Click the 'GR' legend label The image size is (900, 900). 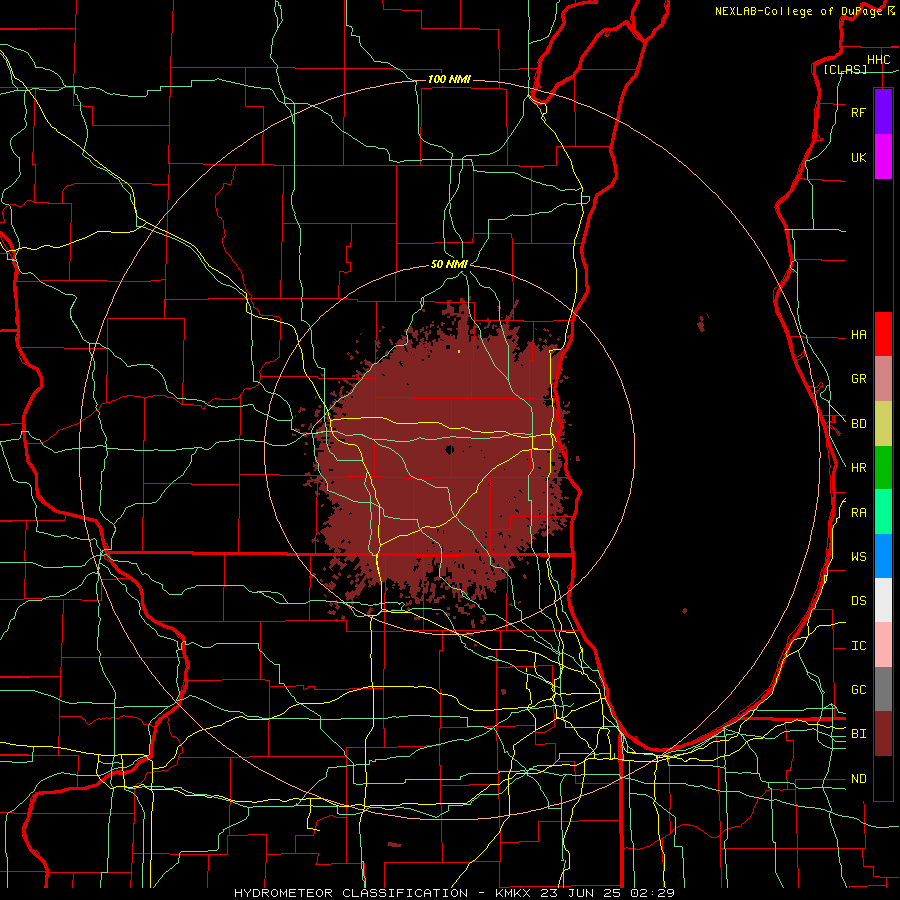point(858,379)
